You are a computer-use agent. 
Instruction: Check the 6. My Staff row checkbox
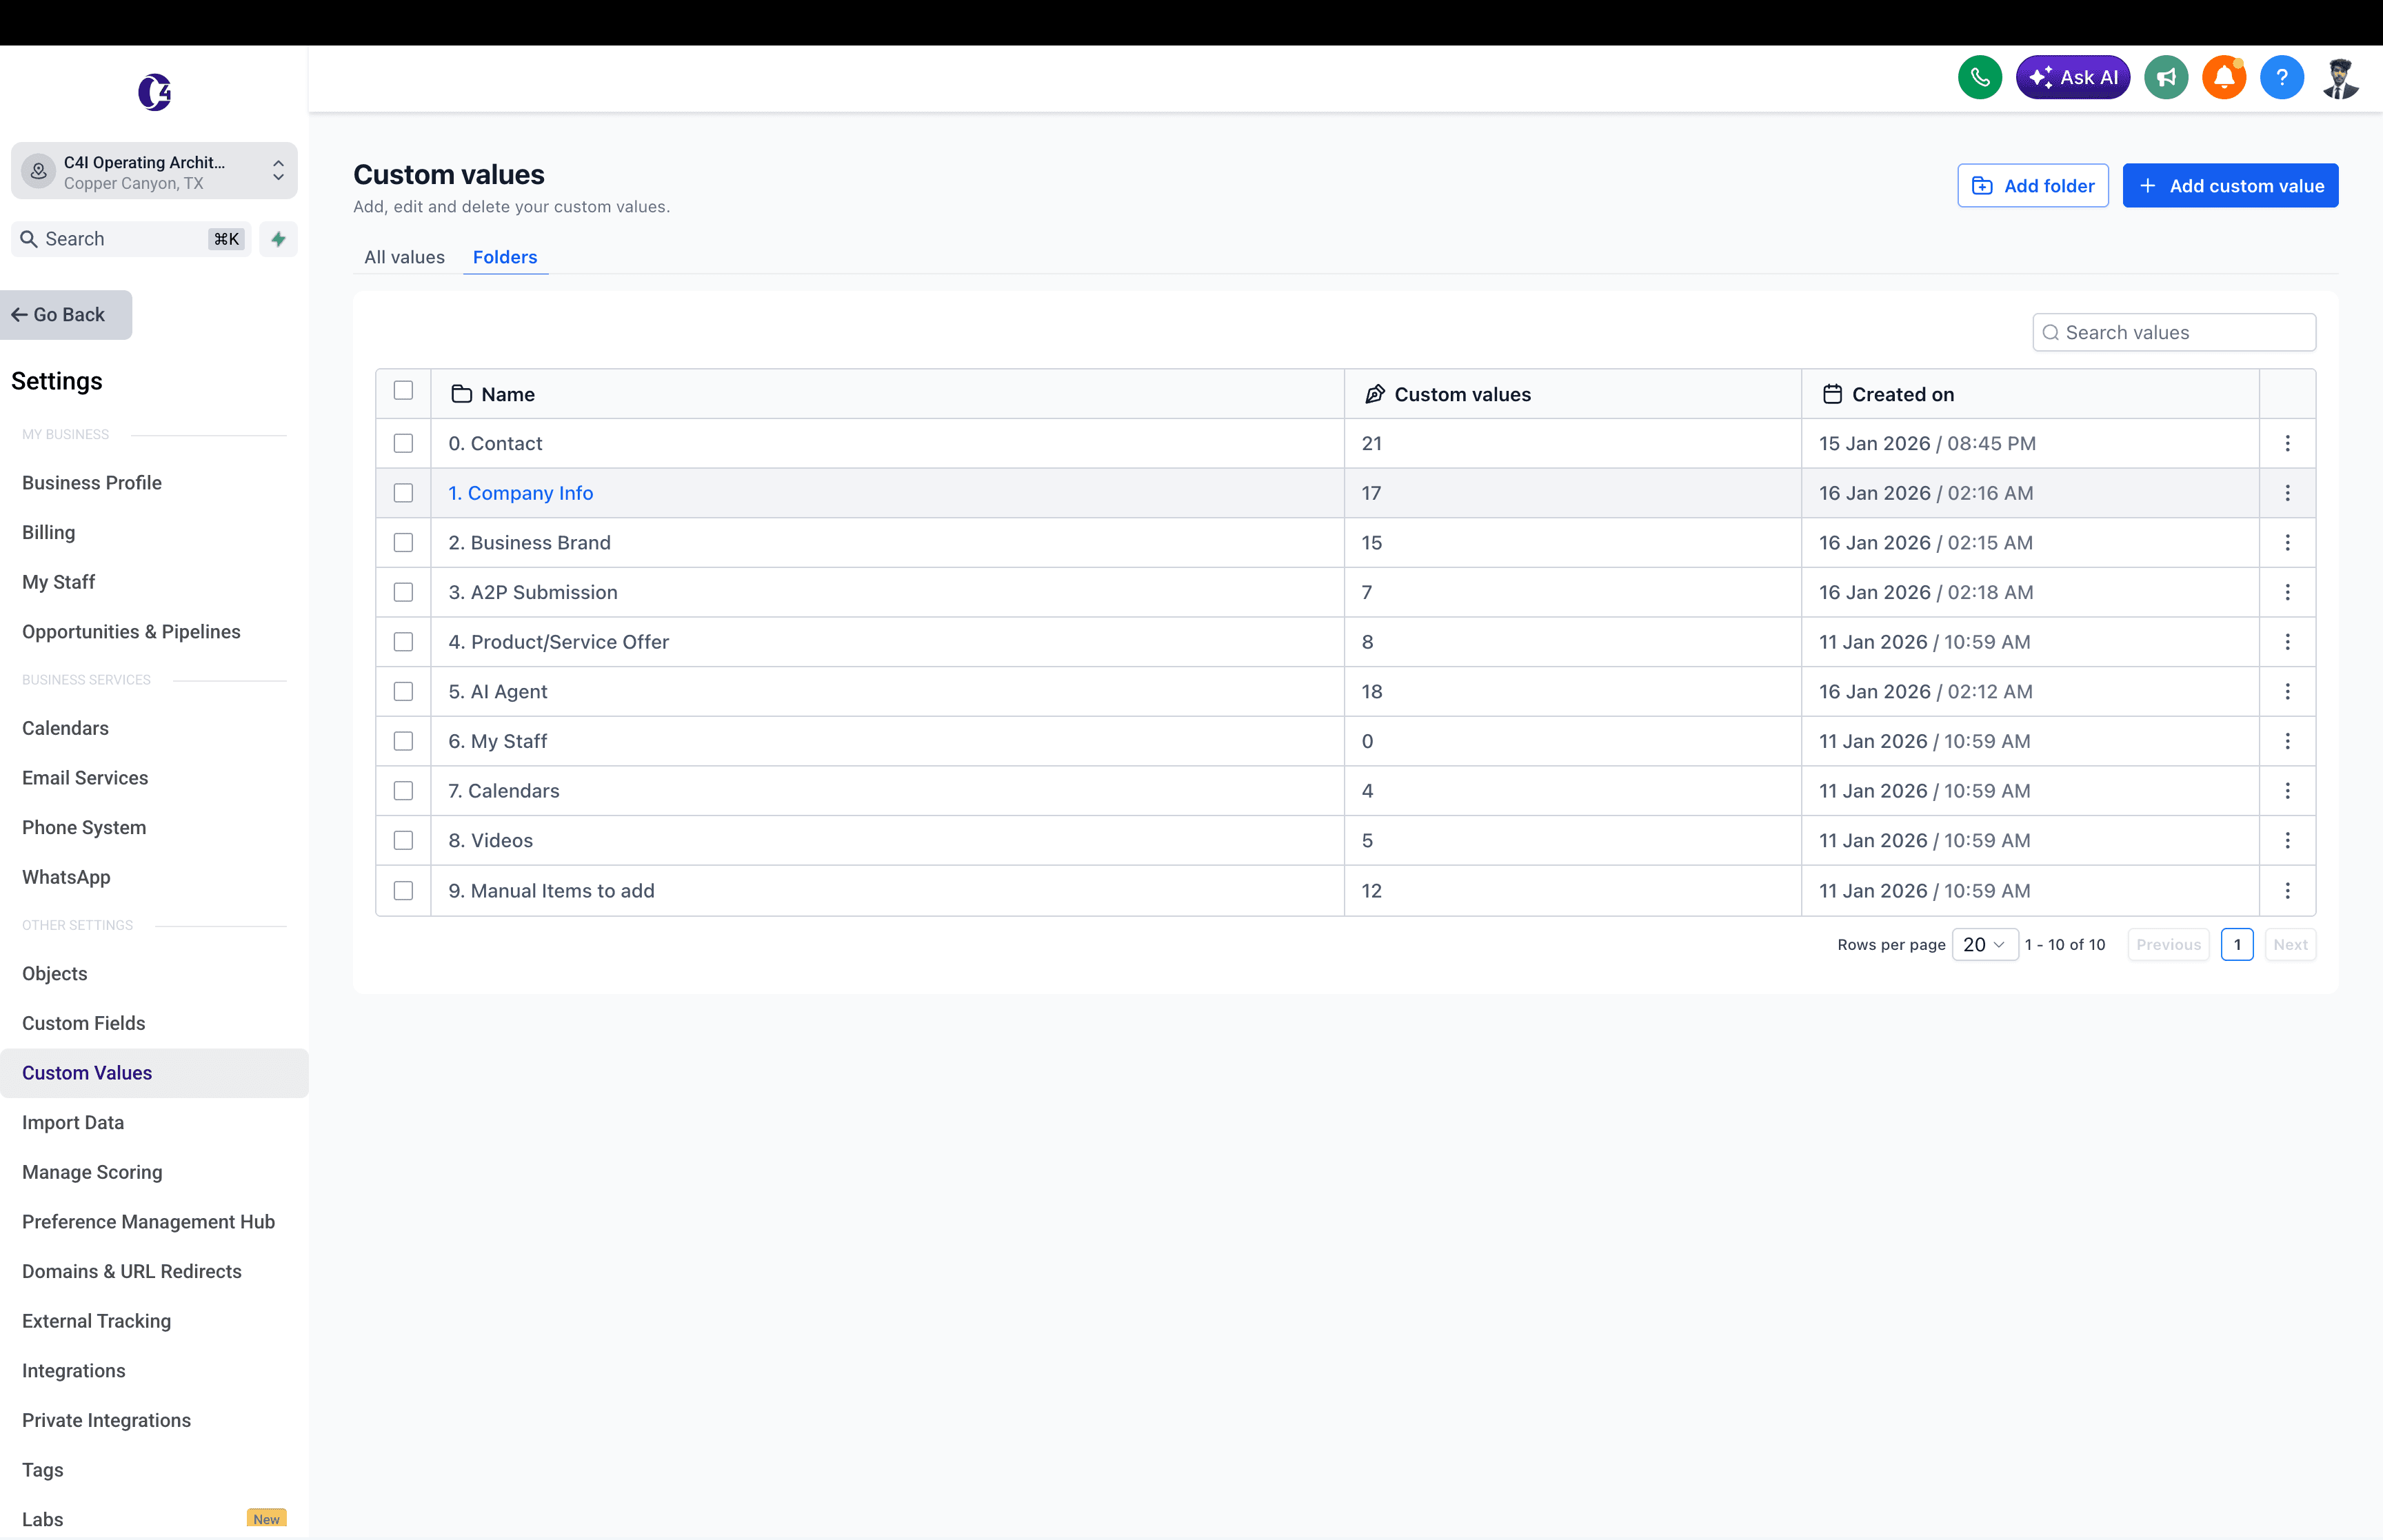click(403, 741)
